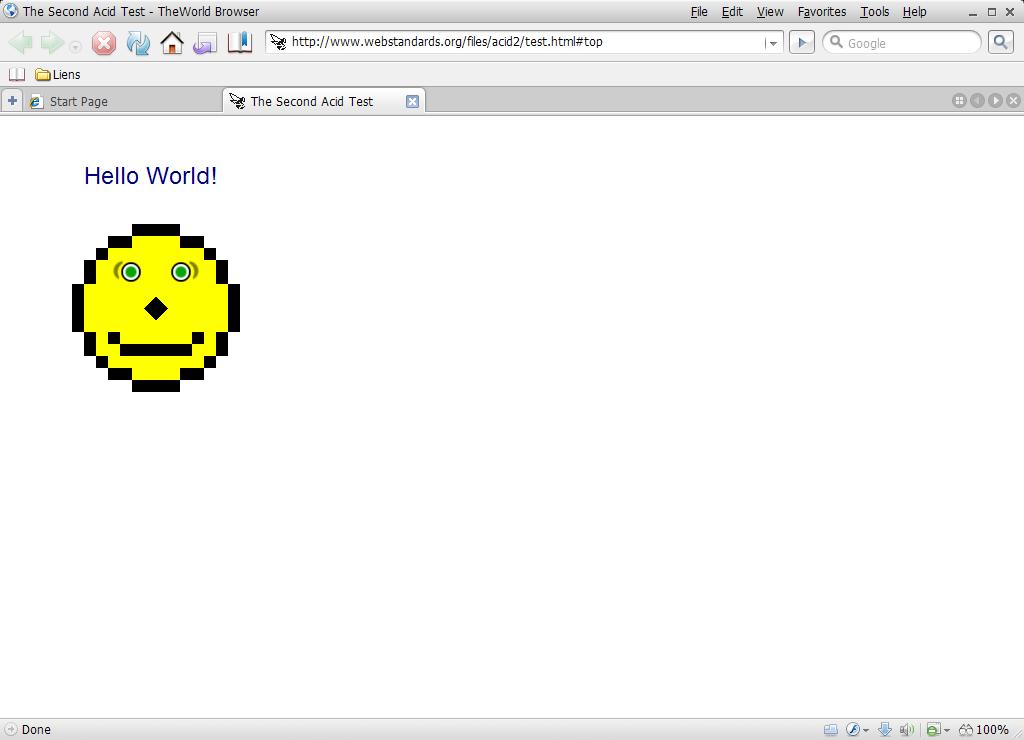Open the Favorites menu
This screenshot has height=740, width=1024.
(x=822, y=12)
